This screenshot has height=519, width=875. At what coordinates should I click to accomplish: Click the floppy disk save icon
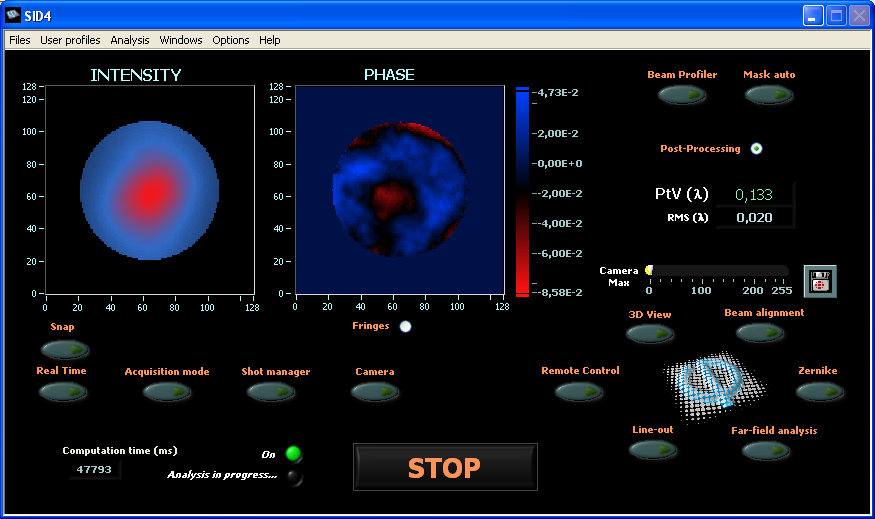pos(819,281)
